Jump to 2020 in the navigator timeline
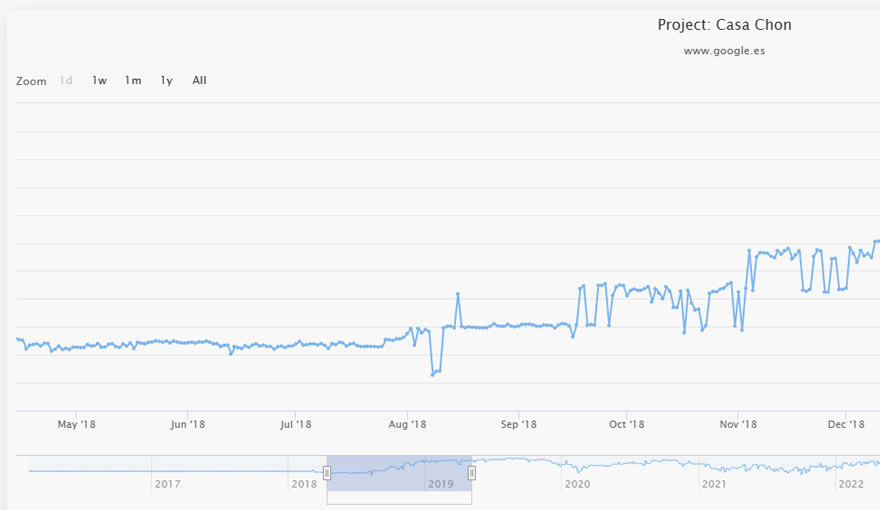Screen dimensions: 880x510 (577, 484)
